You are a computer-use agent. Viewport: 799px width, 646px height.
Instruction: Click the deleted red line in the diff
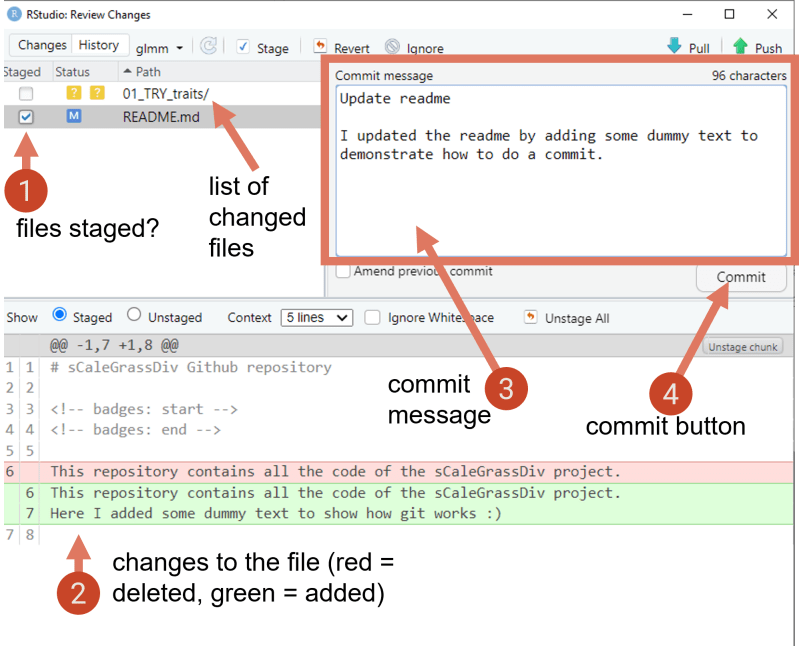[398, 472]
